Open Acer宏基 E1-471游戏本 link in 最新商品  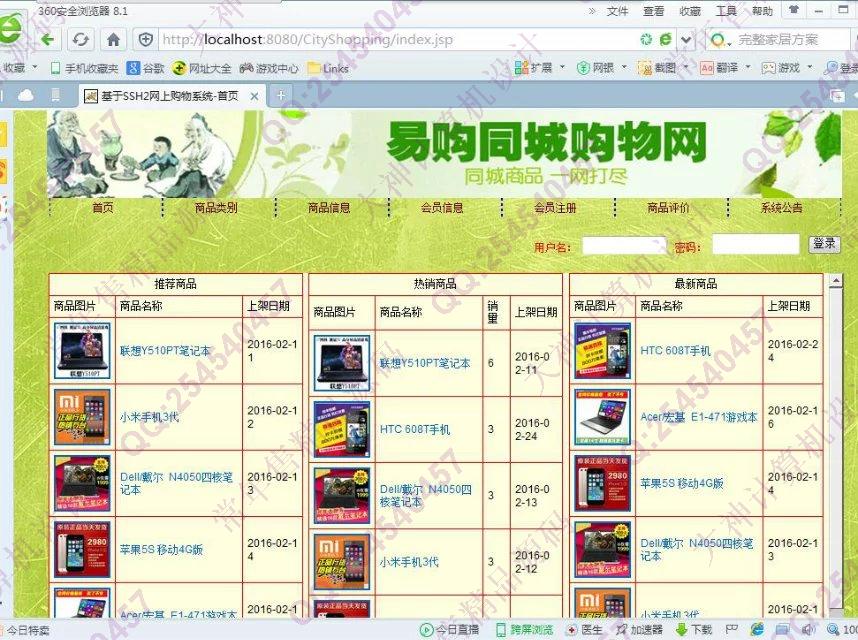(699, 417)
